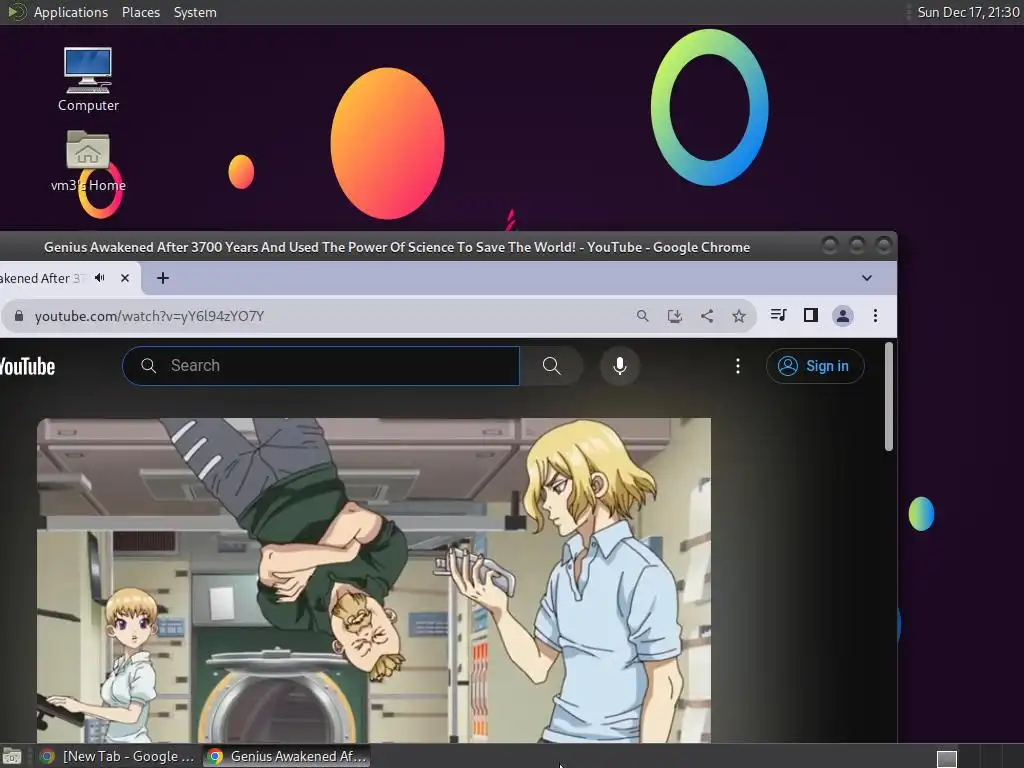The height and width of the screenshot is (768, 1024).
Task: Minimize the Chrome window
Action: [x=830, y=246]
